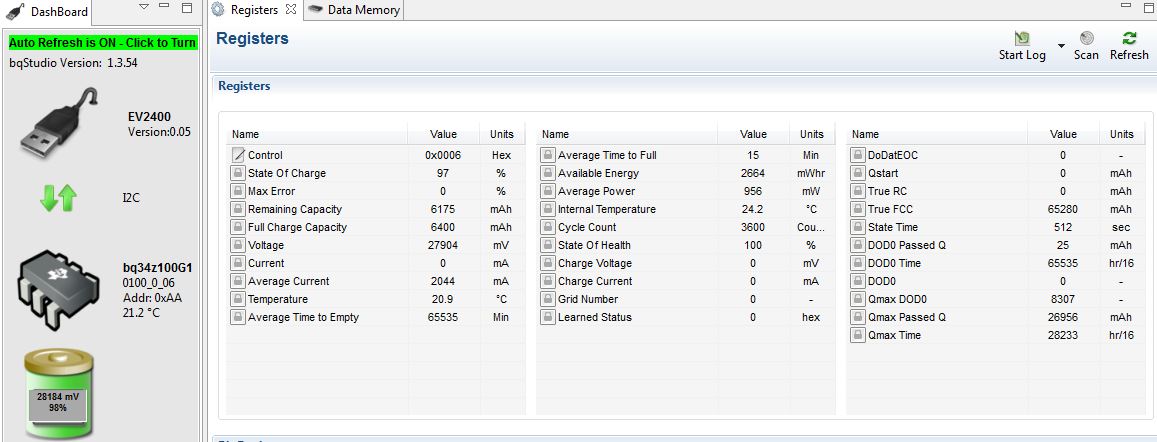The height and width of the screenshot is (442, 1157).
Task: Select the Charge Voltage row name
Action: click(x=595, y=263)
